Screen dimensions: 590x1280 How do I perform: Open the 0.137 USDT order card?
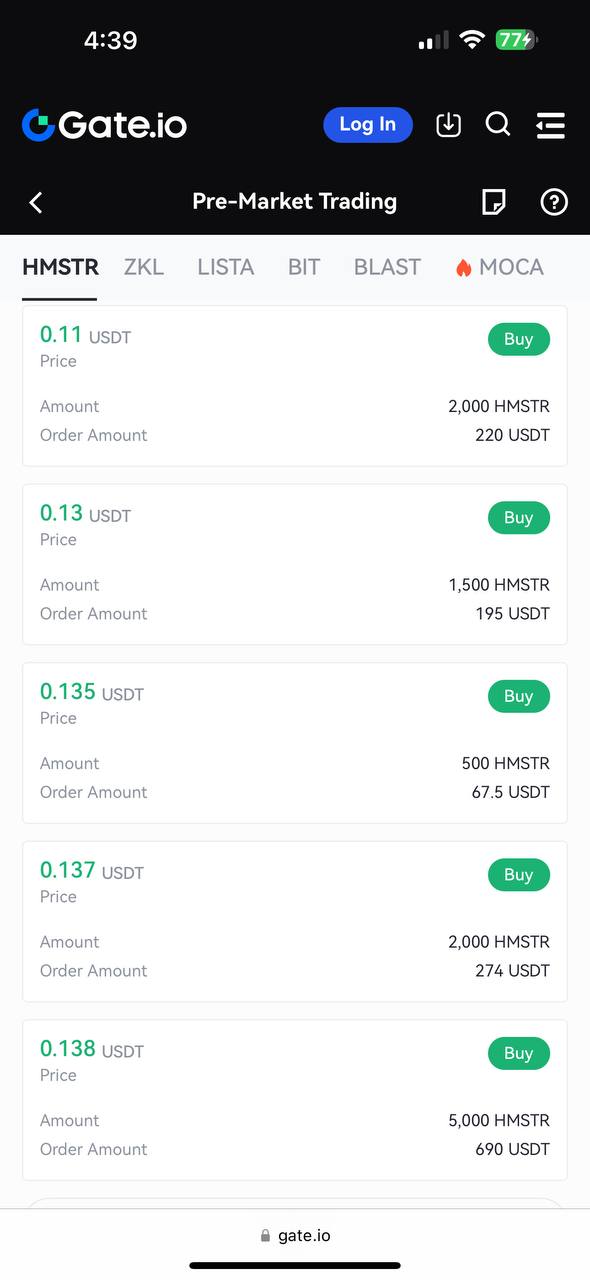point(295,920)
